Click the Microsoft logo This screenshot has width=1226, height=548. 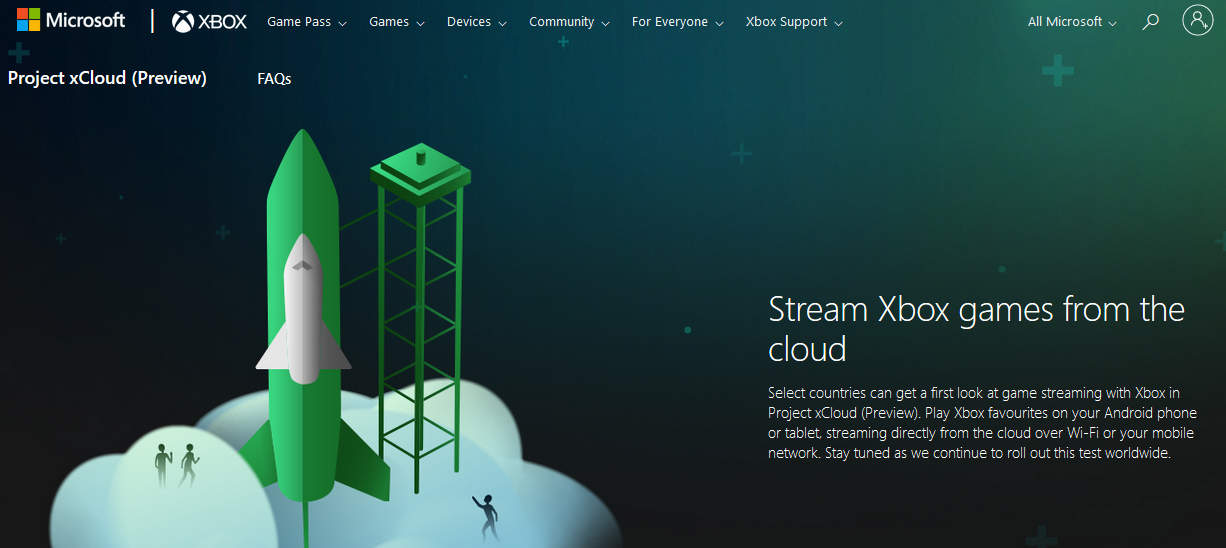pos(71,21)
